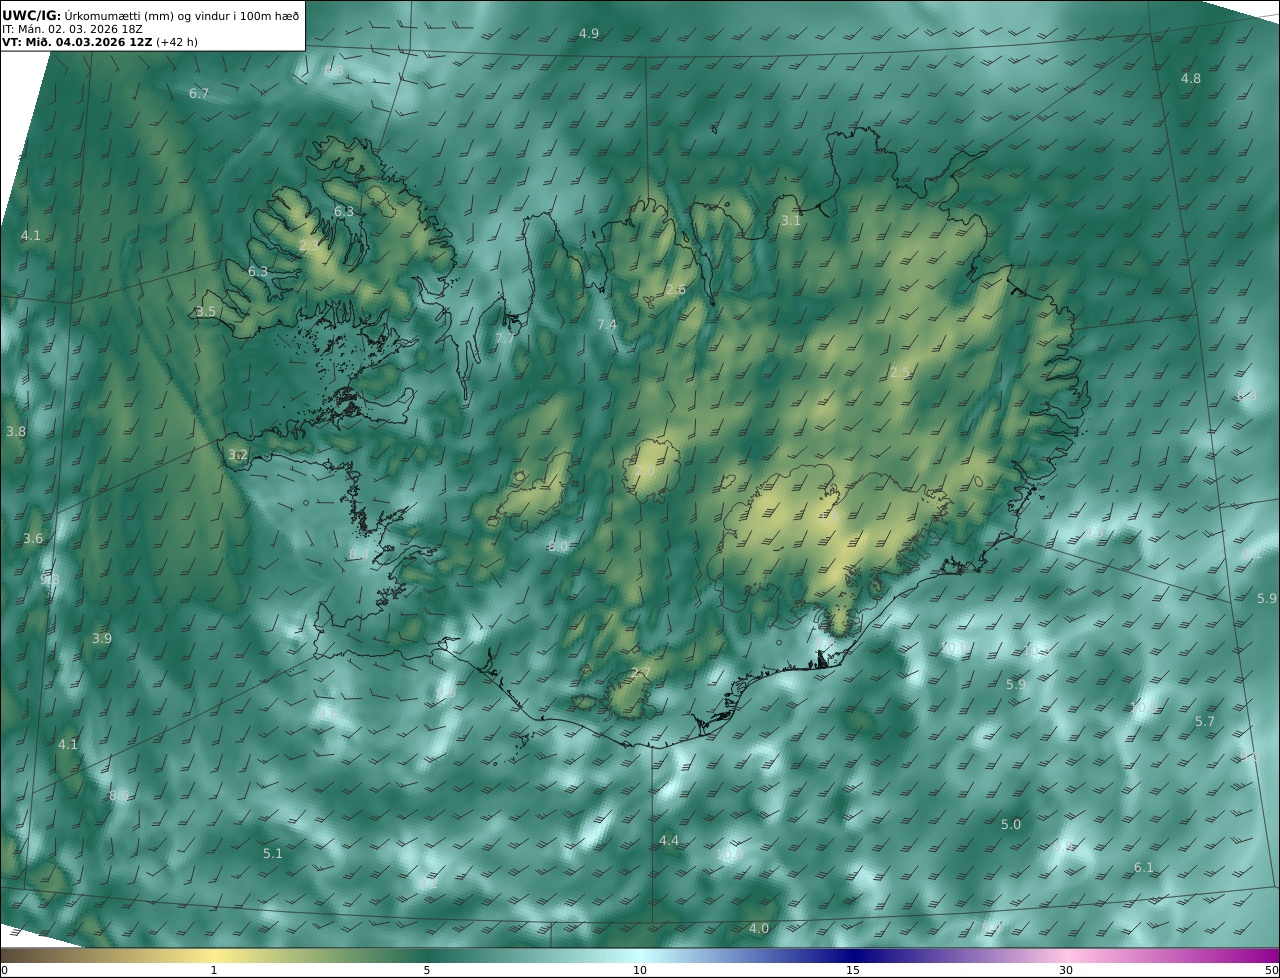Click the map value 4.0

tap(759, 929)
